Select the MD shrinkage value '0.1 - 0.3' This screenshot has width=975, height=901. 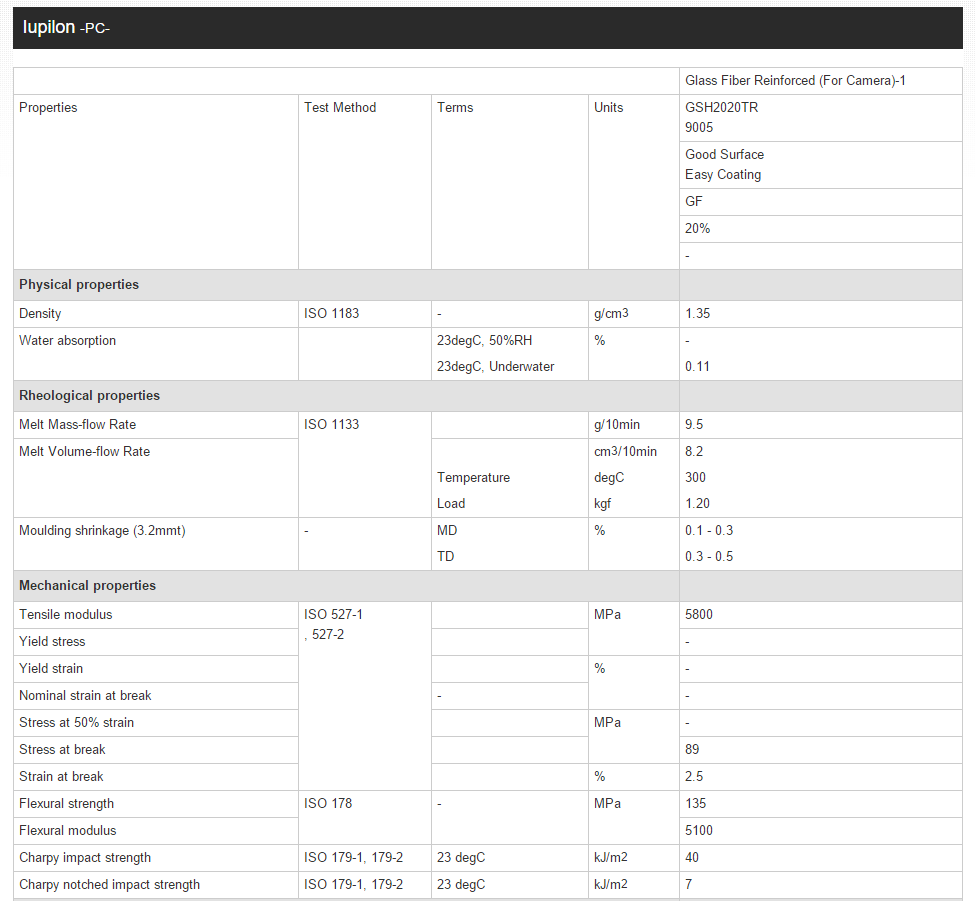(709, 531)
